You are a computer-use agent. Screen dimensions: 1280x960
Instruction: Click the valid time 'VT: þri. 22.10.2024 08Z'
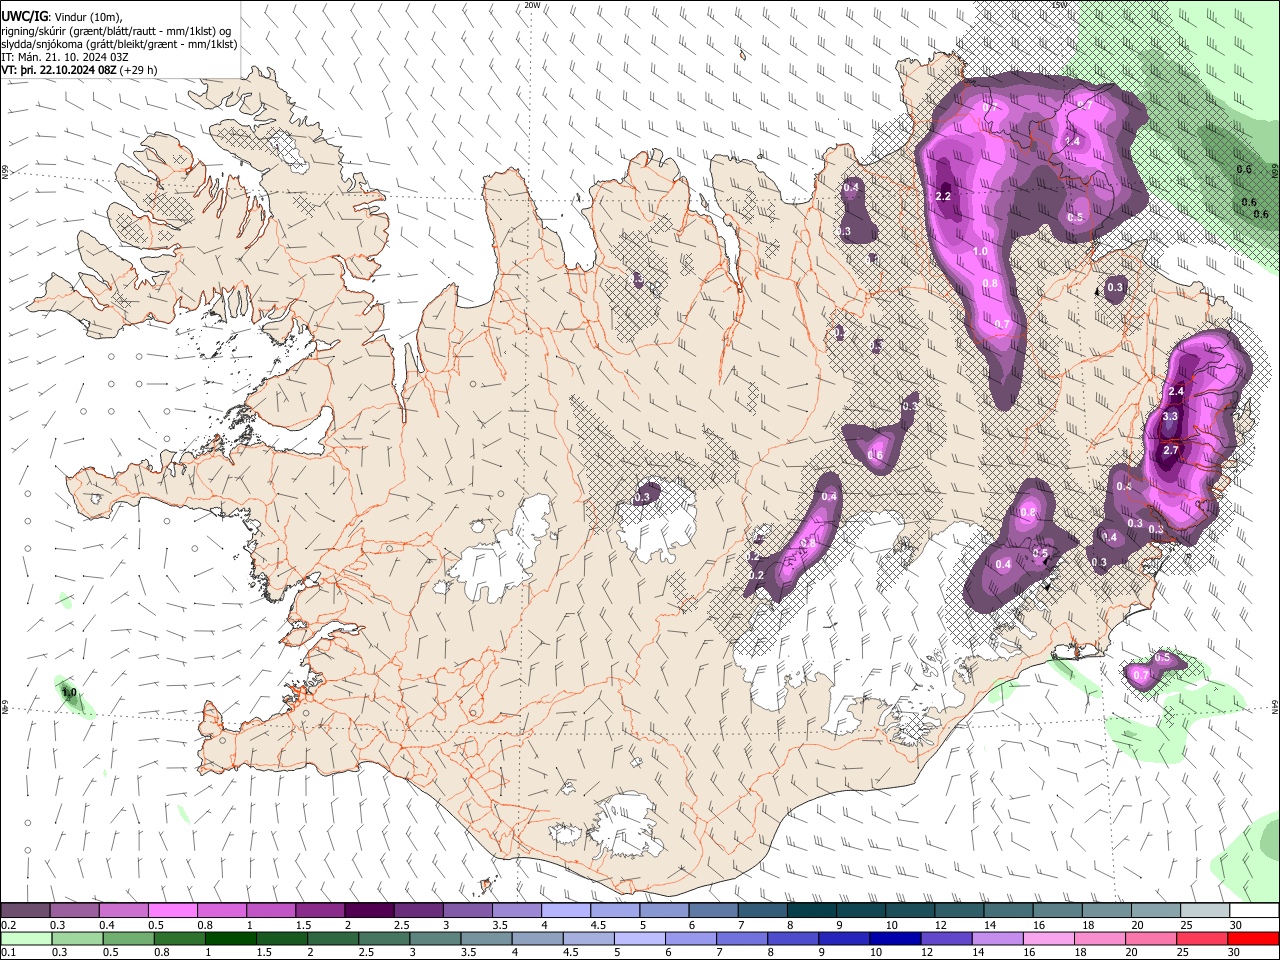pos(58,70)
